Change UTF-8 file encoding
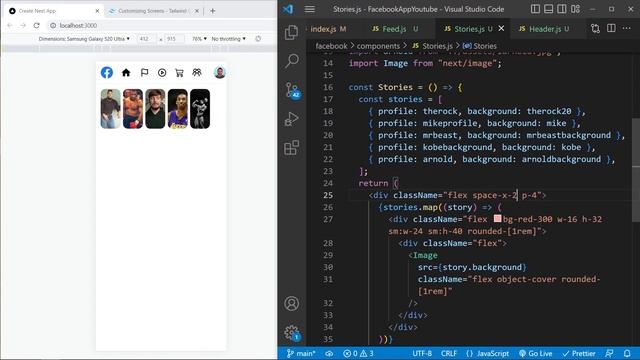Screen dimensions: 640x360 click(x=422, y=353)
